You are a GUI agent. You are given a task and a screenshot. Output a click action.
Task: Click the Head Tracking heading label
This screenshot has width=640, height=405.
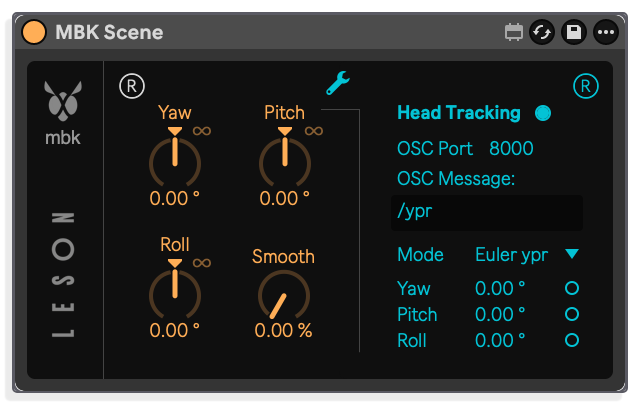tap(459, 113)
